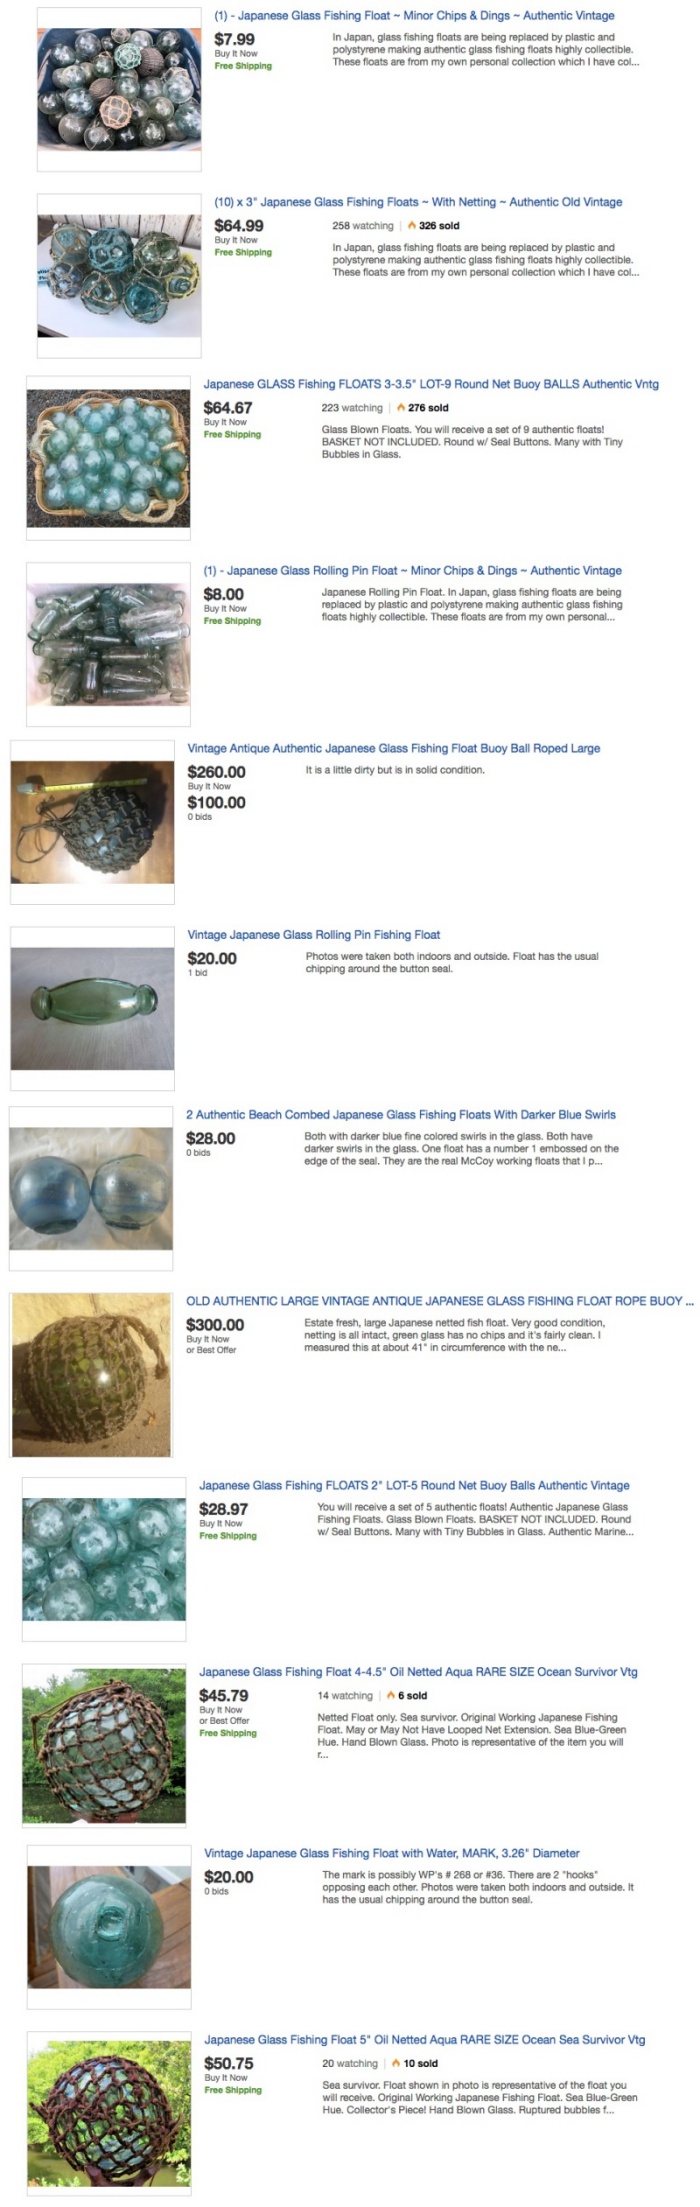Open thumbnail of ten netted 3" floats

pyautogui.click(x=119, y=276)
